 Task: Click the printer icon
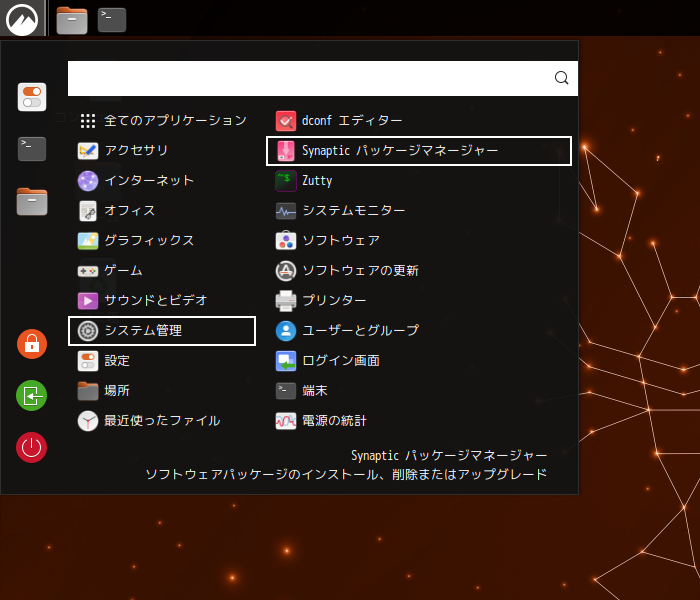tap(286, 300)
